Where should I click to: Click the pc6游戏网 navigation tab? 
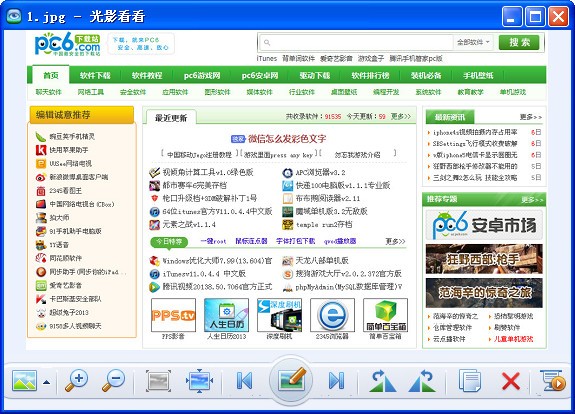[x=202, y=76]
